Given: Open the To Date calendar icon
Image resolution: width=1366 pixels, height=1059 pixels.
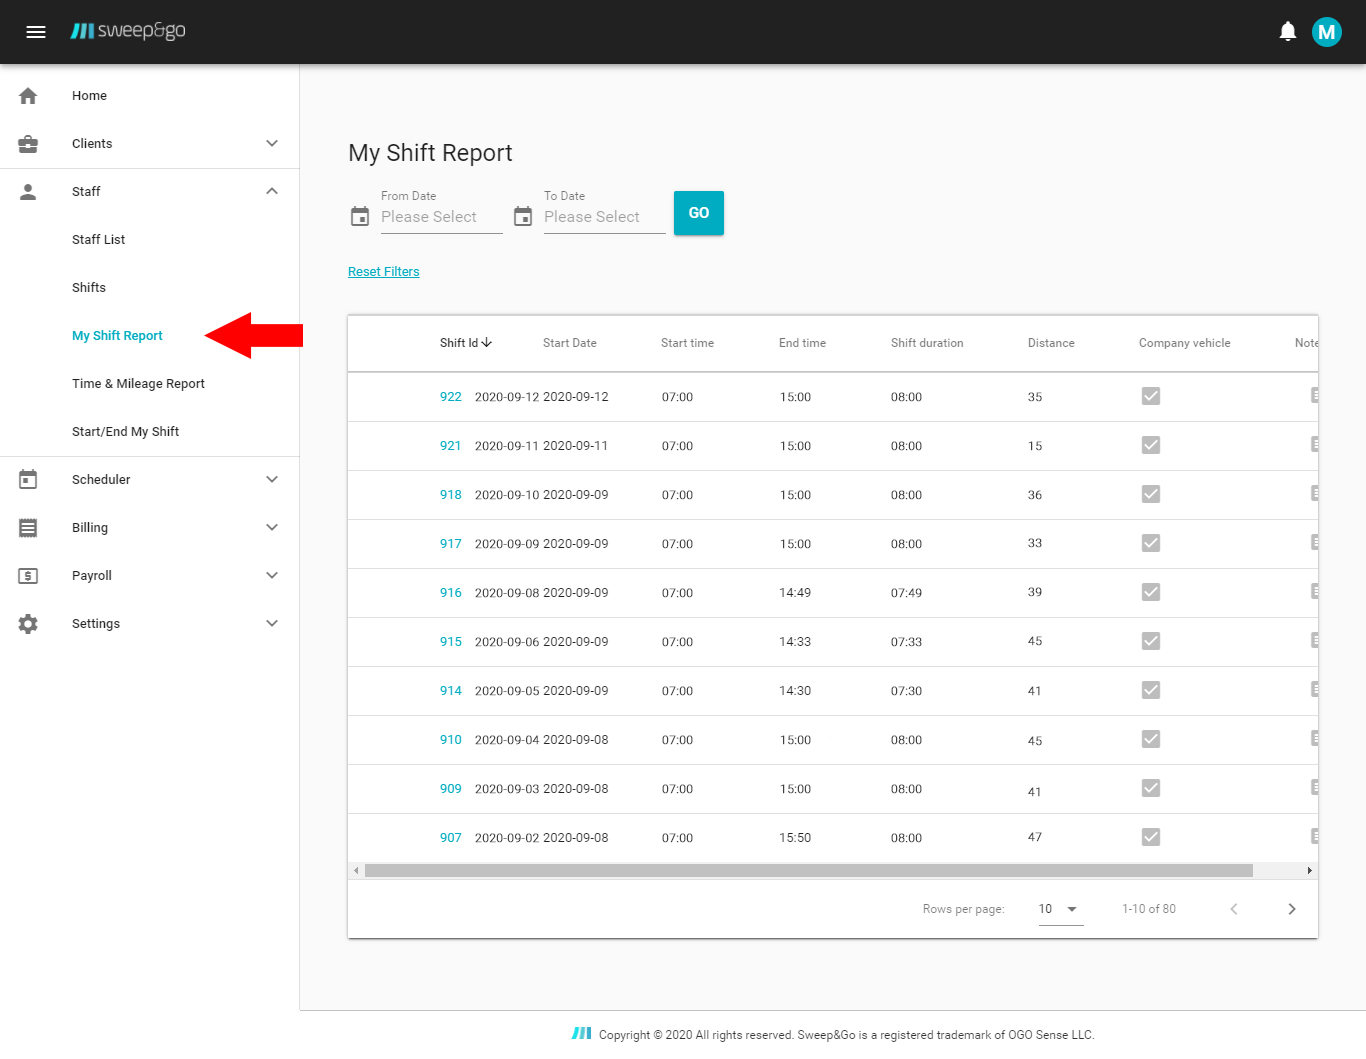Looking at the screenshot, I should (x=523, y=216).
